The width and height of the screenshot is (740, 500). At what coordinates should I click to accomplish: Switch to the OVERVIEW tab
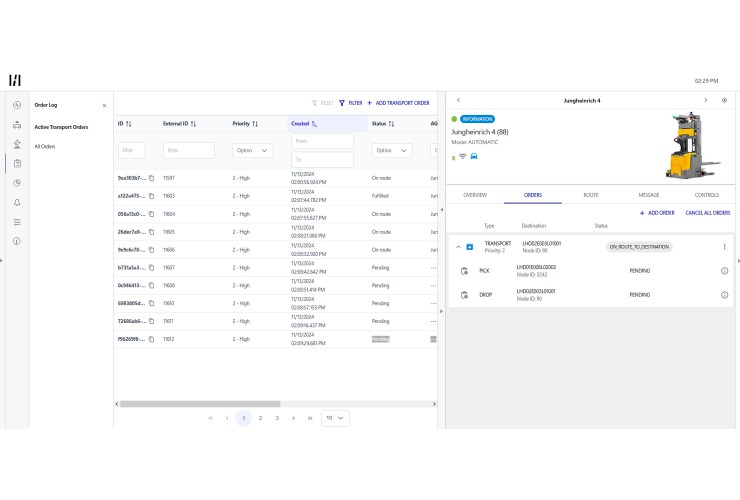tap(475, 195)
